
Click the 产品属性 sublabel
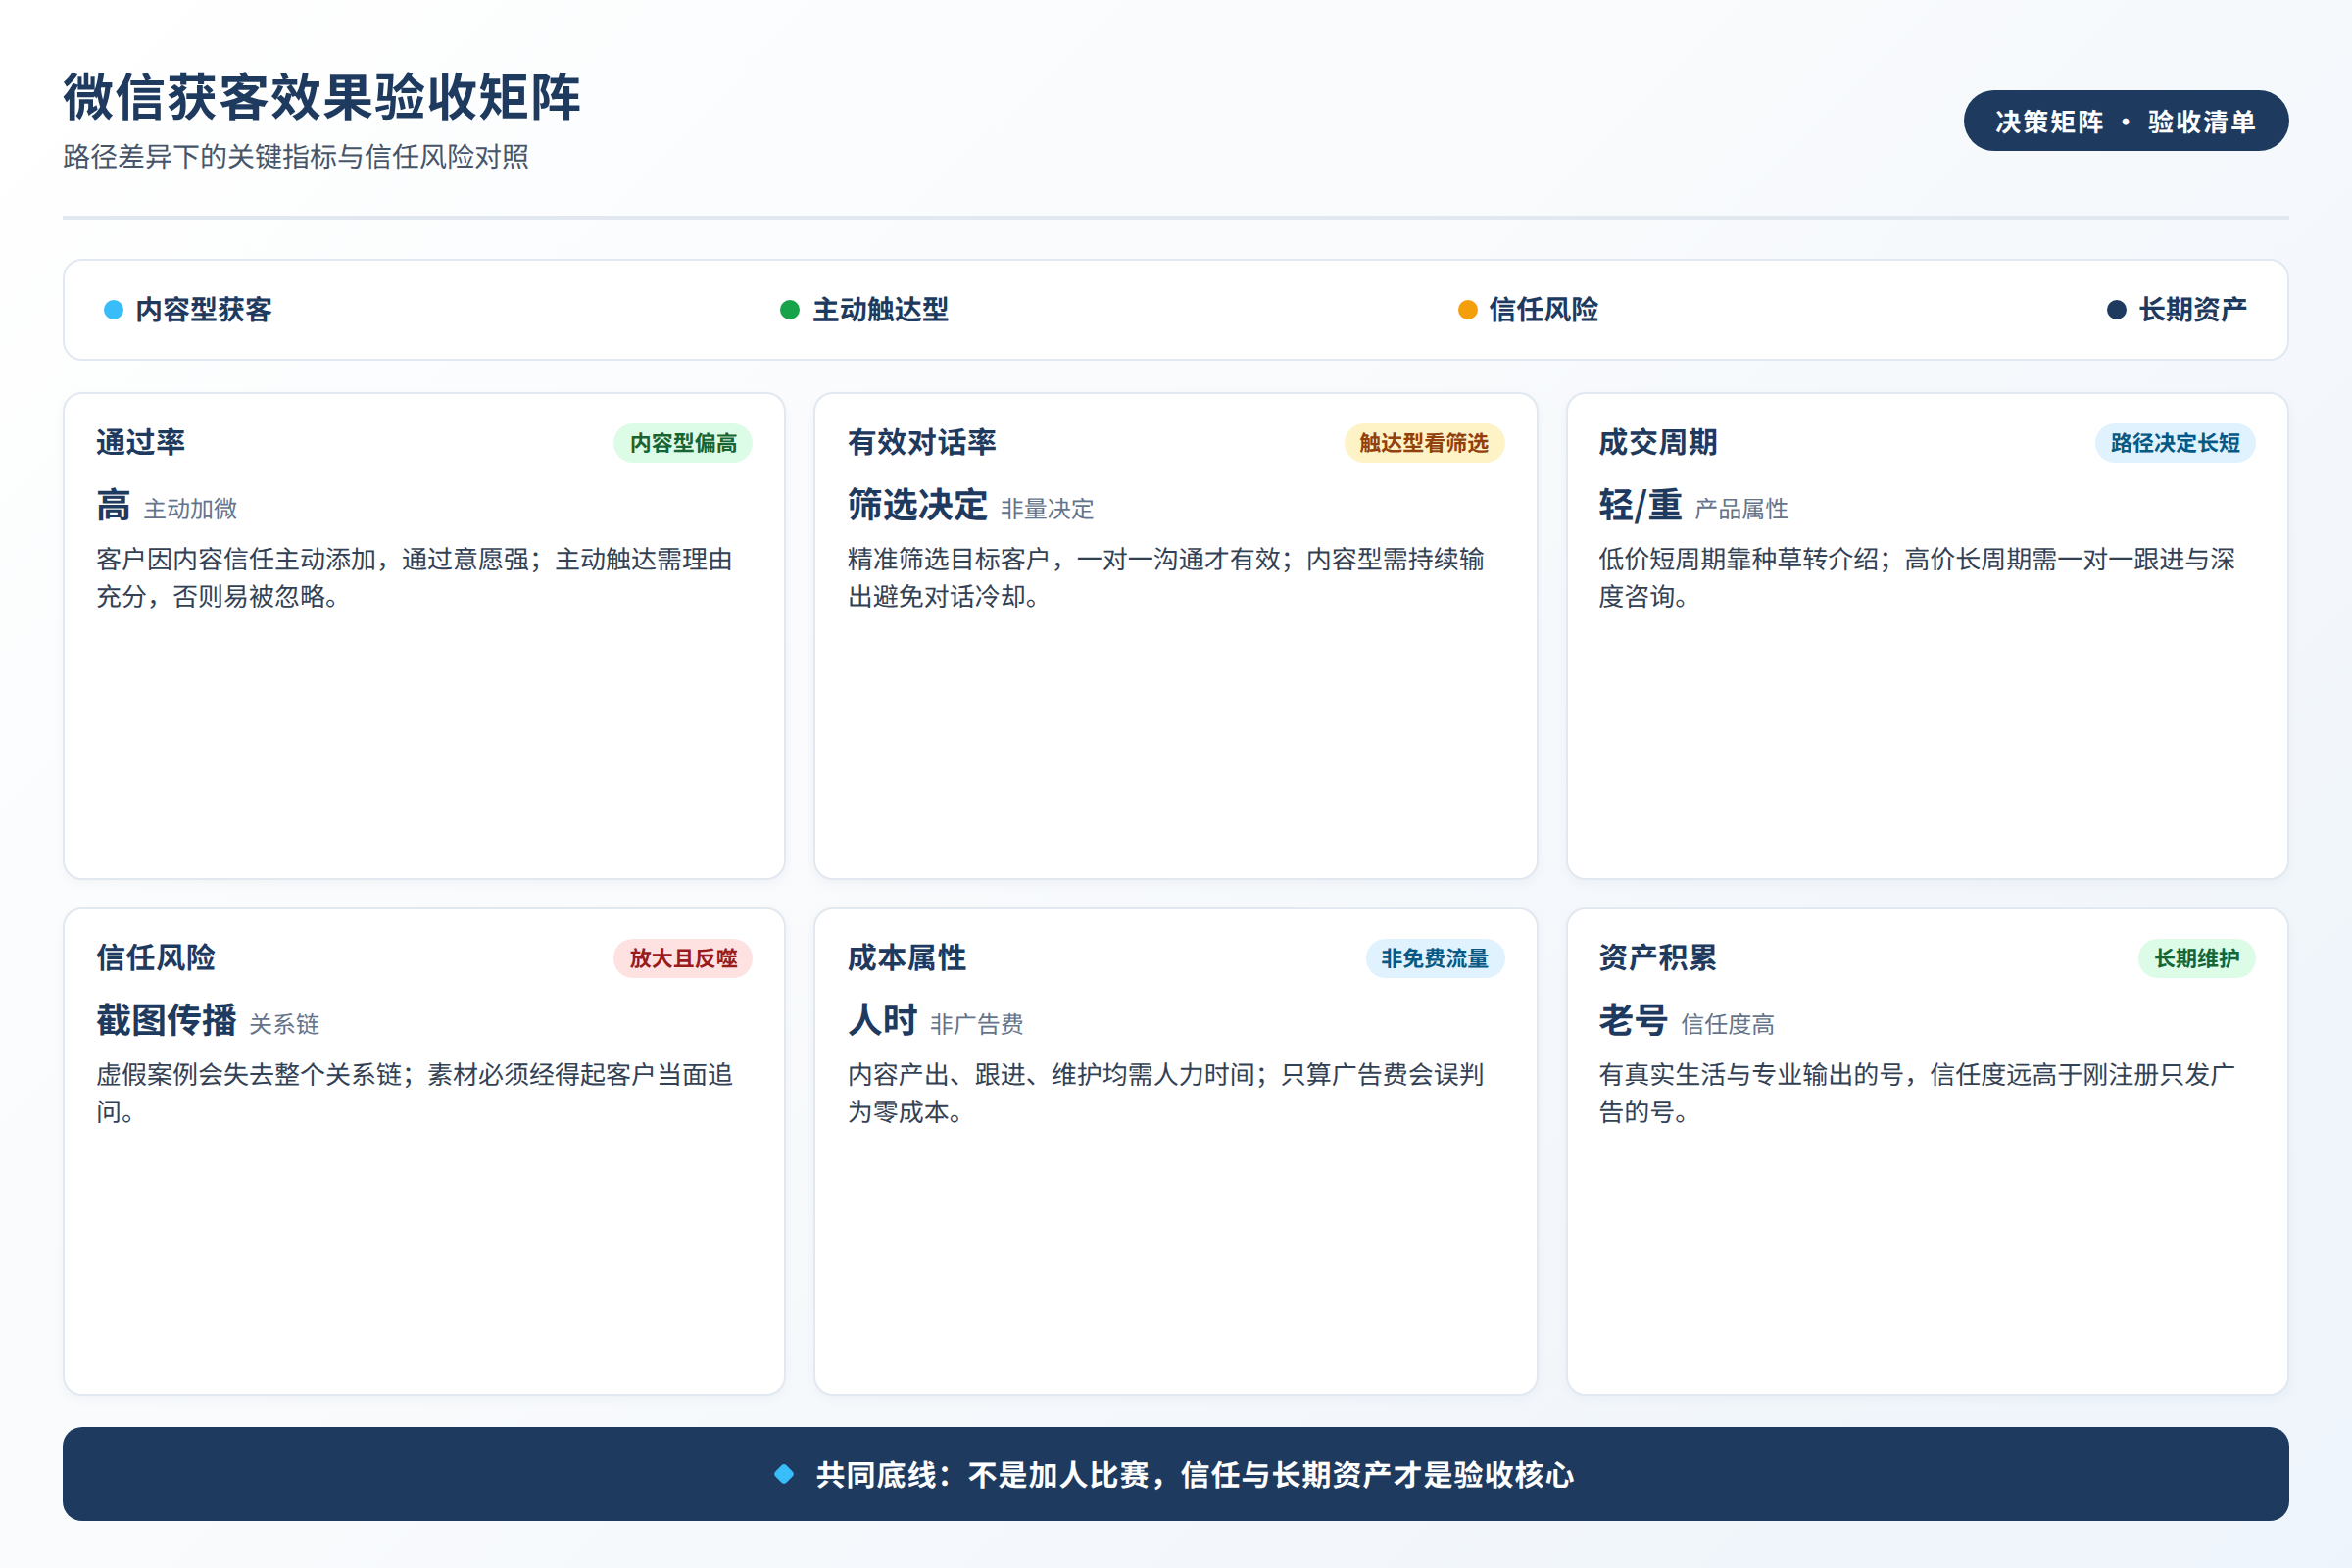(x=1741, y=509)
